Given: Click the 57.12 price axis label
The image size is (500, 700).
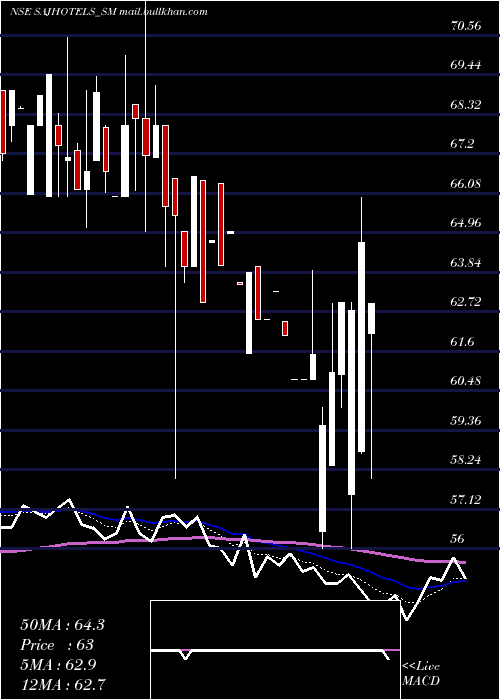Looking at the screenshot, I should (x=466, y=499).
